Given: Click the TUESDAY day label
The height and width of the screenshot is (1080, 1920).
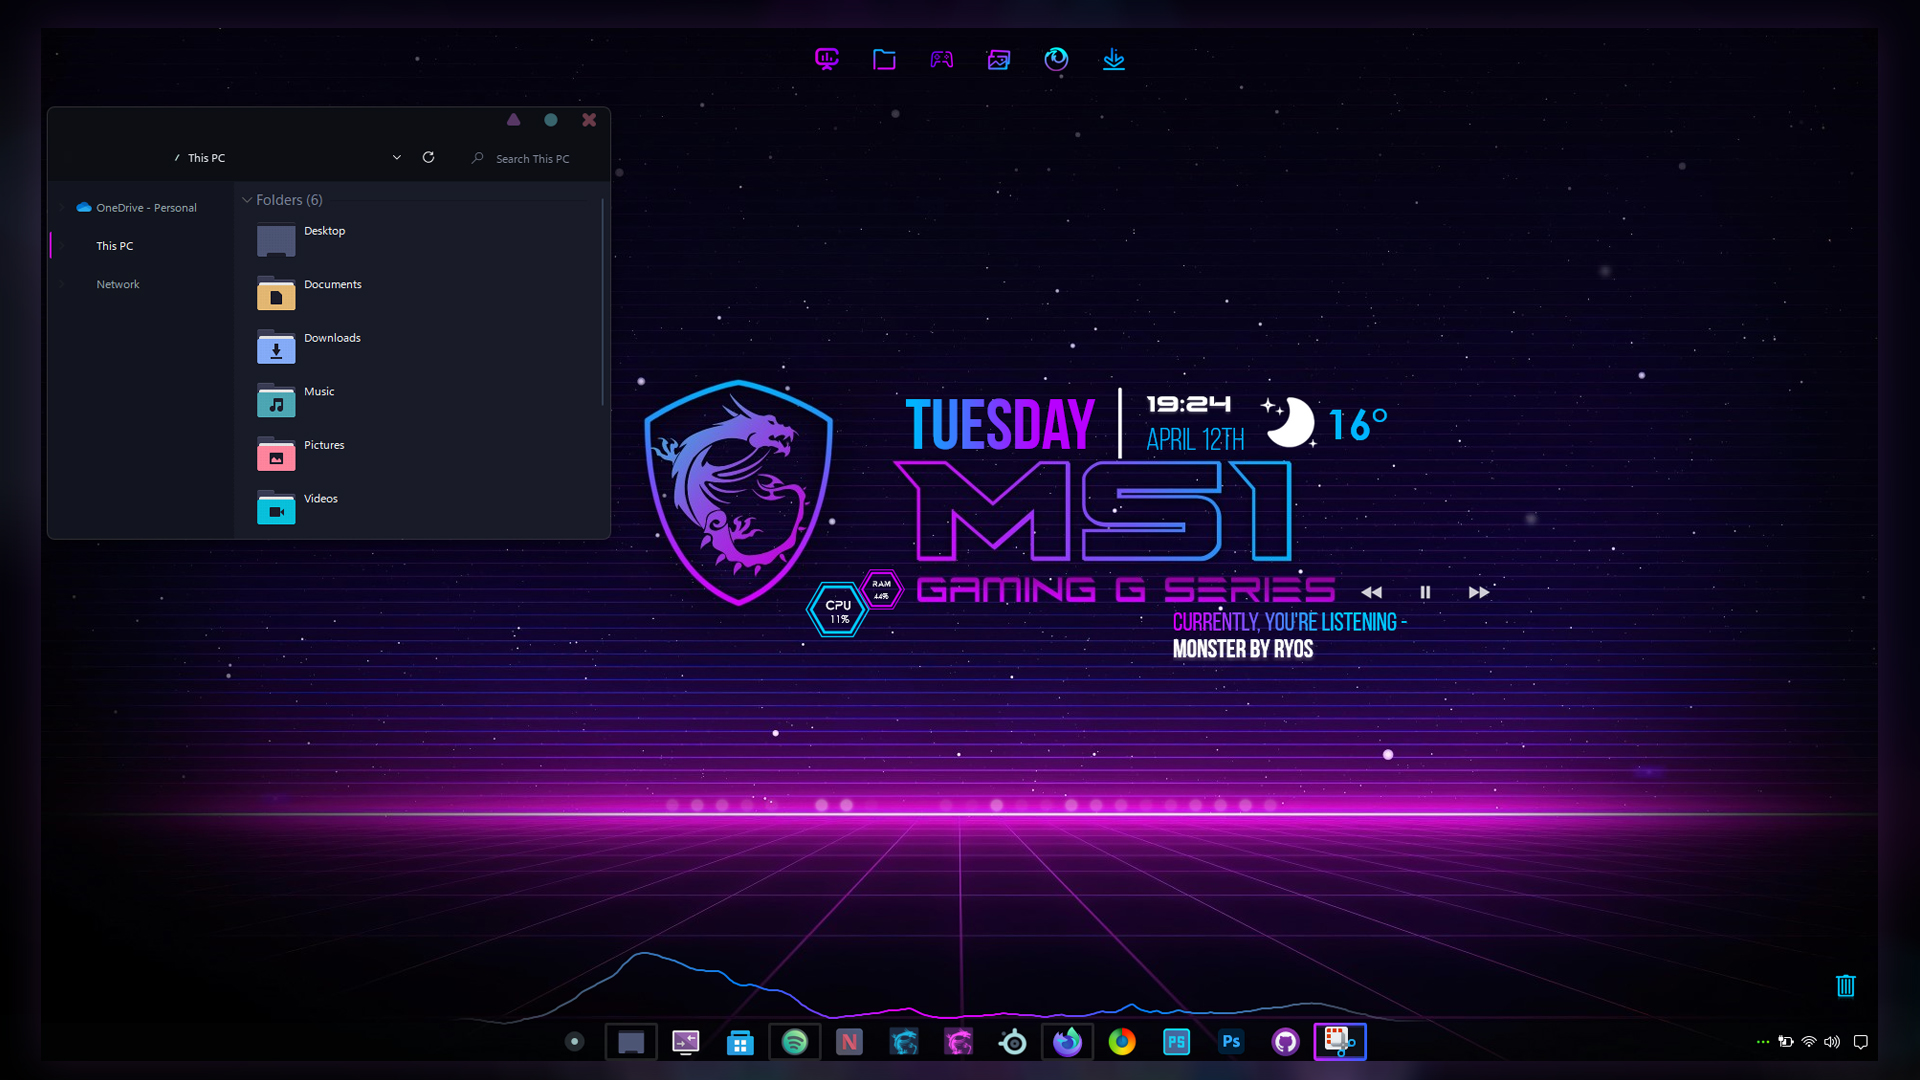Looking at the screenshot, I should point(999,425).
